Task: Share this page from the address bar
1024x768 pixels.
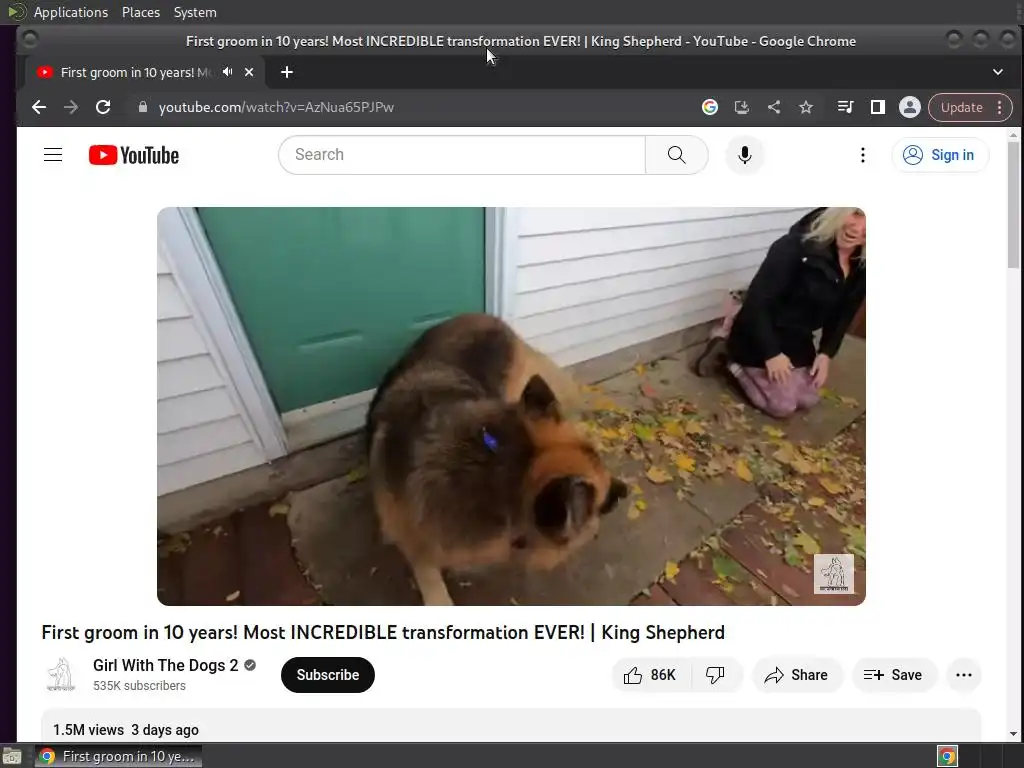Action: [774, 107]
